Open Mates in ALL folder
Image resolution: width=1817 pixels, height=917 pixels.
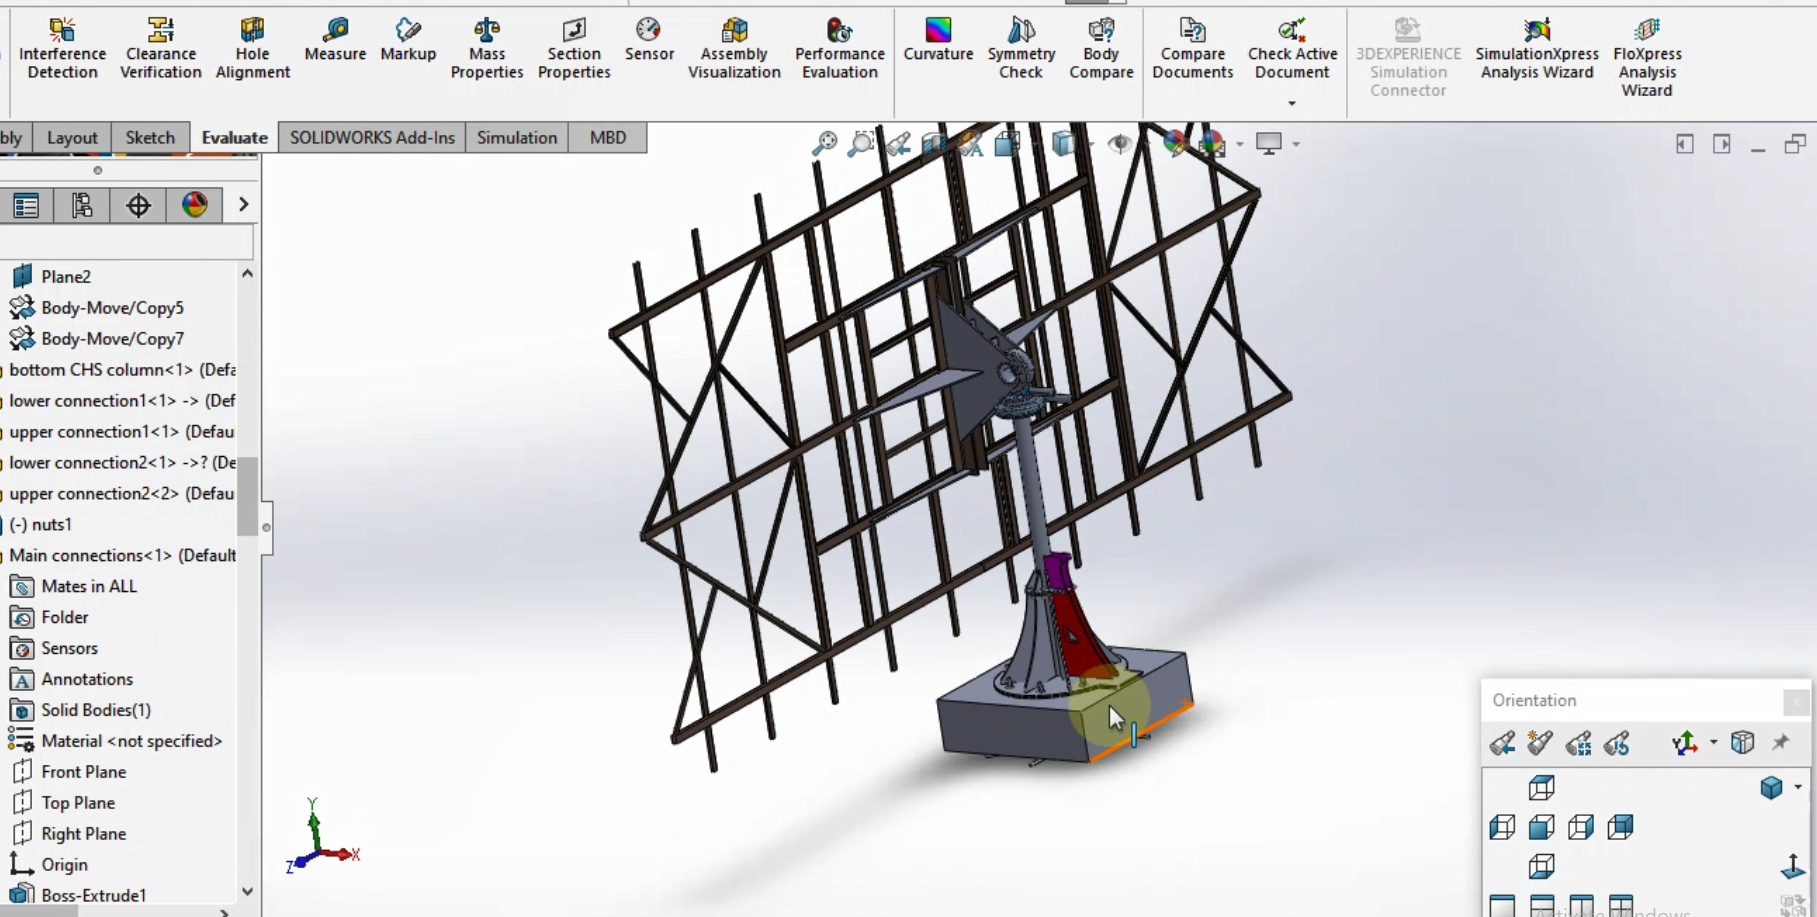point(88,586)
